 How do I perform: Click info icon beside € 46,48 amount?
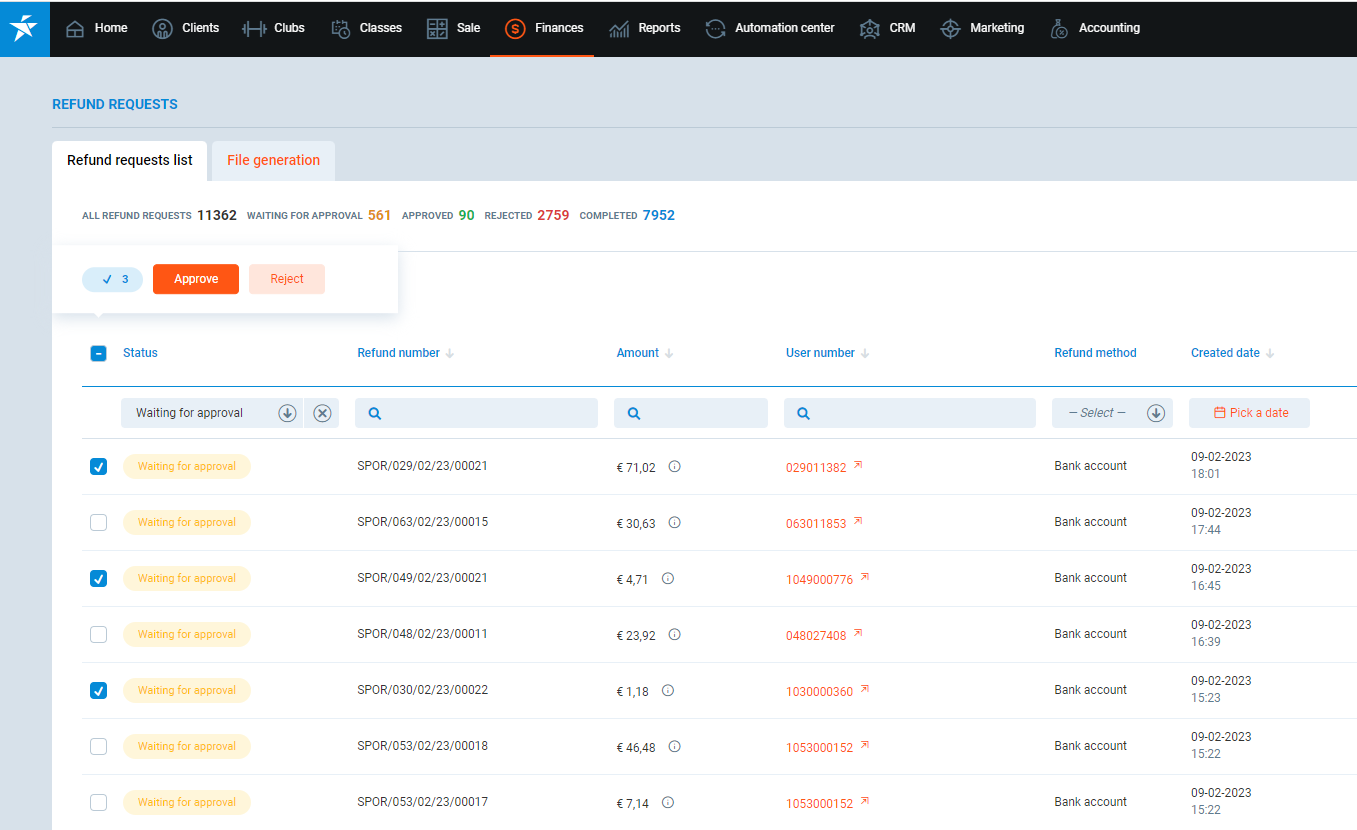pos(674,746)
